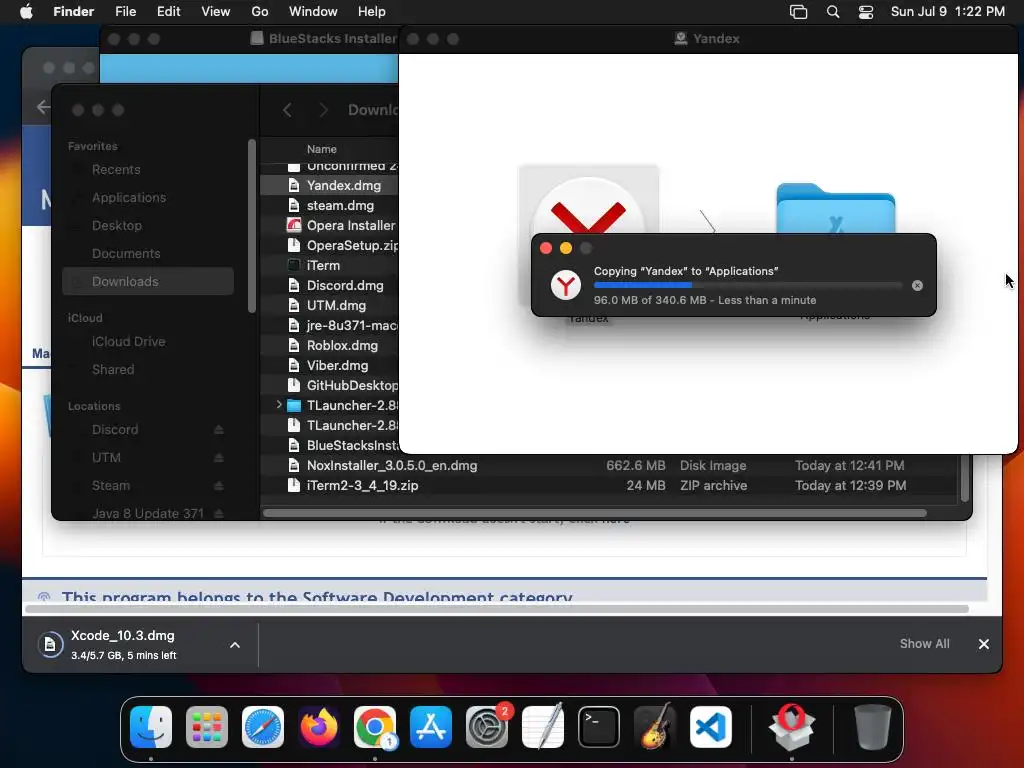This screenshot has width=1024, height=768.
Task: Launch Terminal from the Dock
Action: pyautogui.click(x=599, y=727)
